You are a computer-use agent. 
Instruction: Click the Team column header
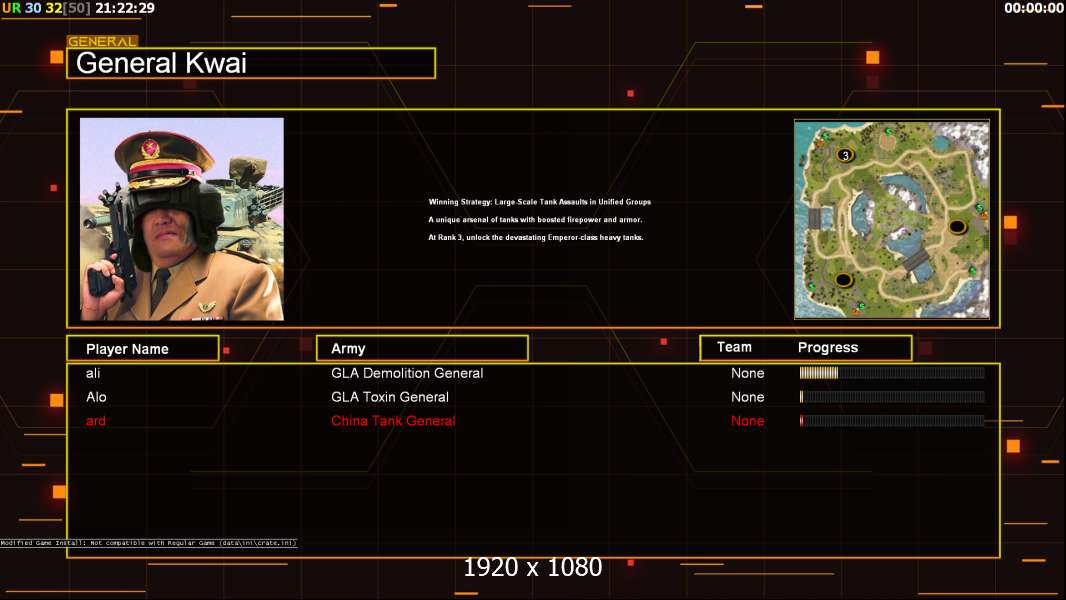pyautogui.click(x=734, y=347)
